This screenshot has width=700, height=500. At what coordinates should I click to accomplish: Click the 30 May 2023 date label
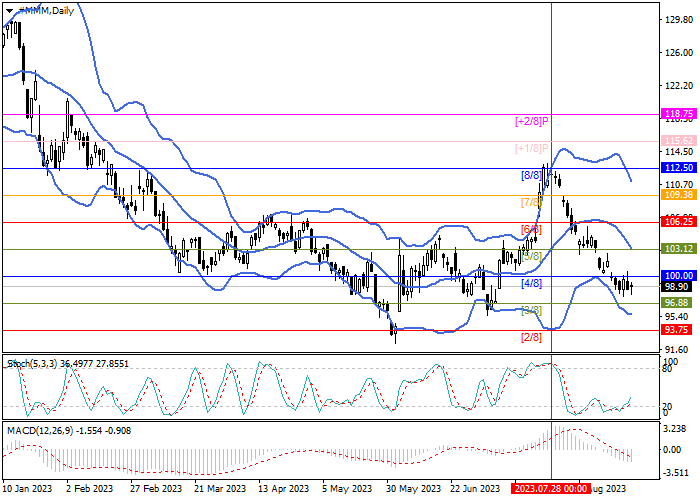[x=413, y=488]
